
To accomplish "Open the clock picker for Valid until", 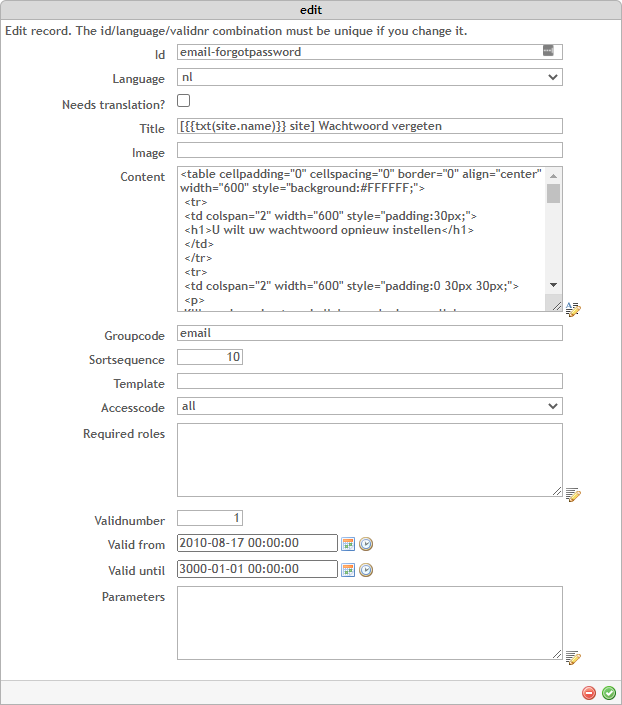I will coord(366,570).
